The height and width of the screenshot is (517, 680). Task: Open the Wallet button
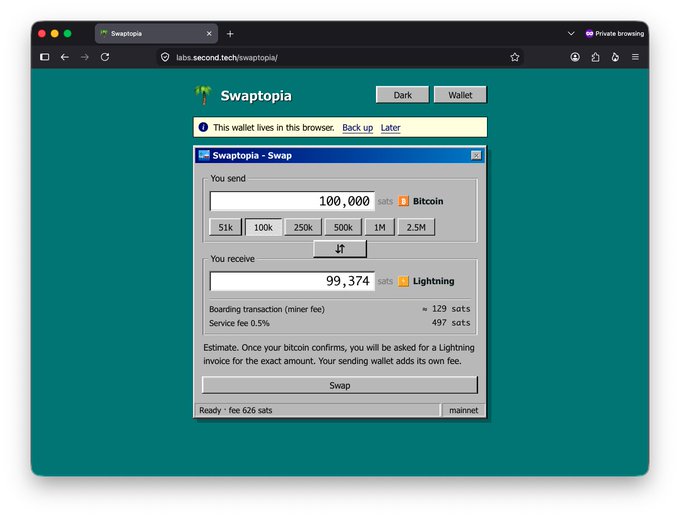point(460,95)
